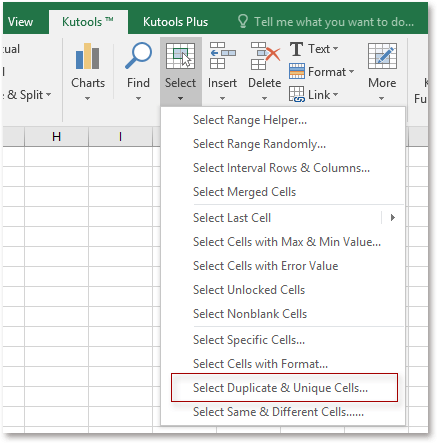Switch to the Kutools Plus tab
The image size is (437, 443).
pos(175,22)
